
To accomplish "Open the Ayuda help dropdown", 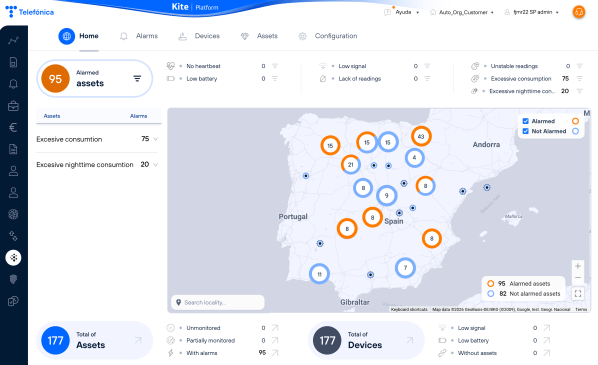I will coord(402,12).
